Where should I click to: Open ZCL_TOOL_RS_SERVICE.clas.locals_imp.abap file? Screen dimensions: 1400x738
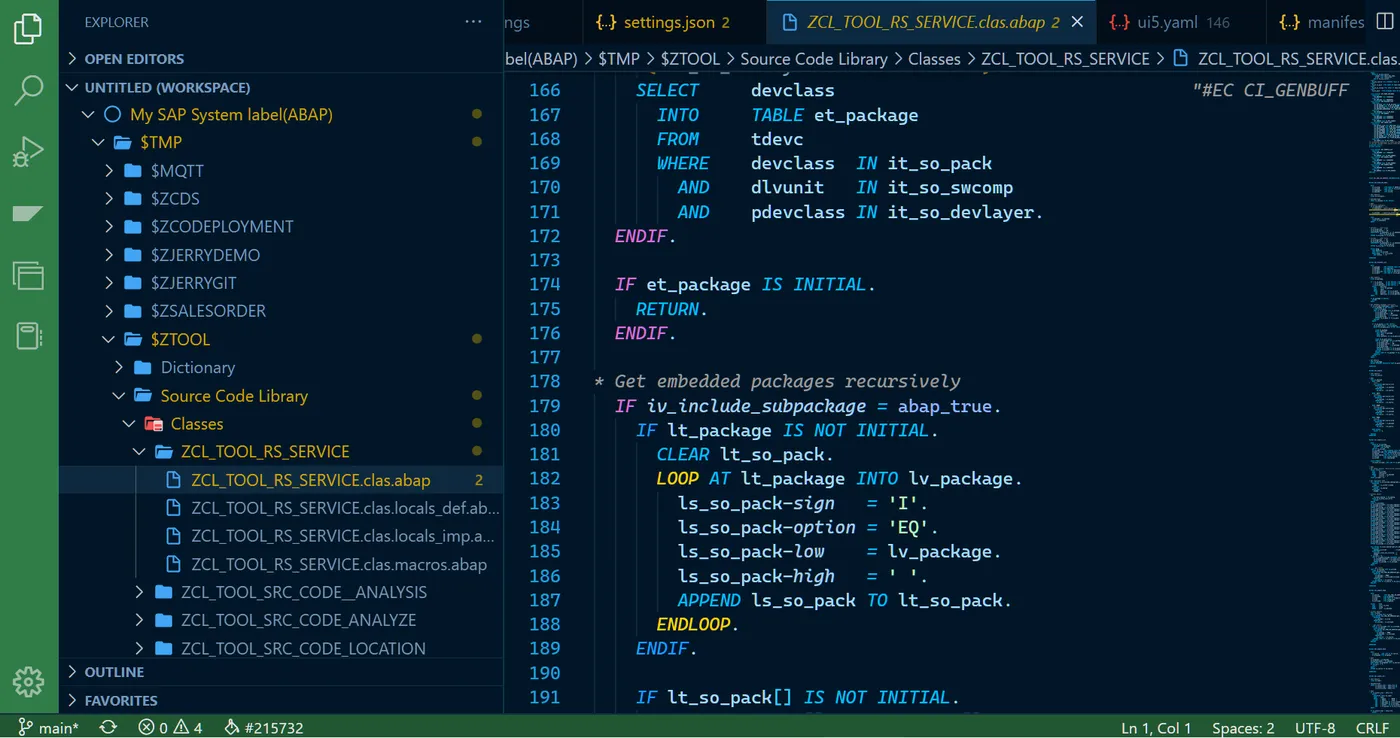(343, 536)
